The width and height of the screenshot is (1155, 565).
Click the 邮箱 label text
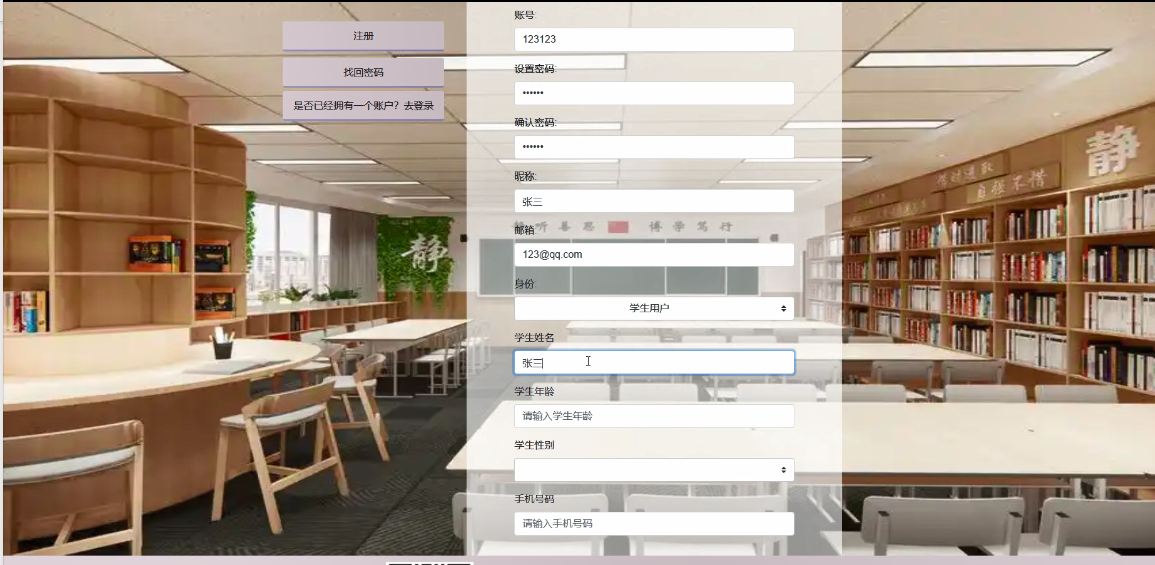pos(524,230)
